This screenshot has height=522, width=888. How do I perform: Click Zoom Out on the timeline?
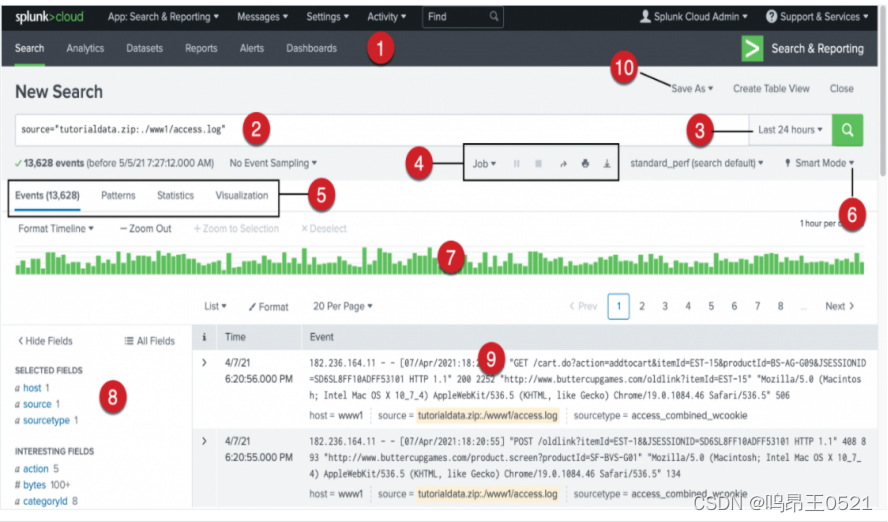pyautogui.click(x=146, y=229)
